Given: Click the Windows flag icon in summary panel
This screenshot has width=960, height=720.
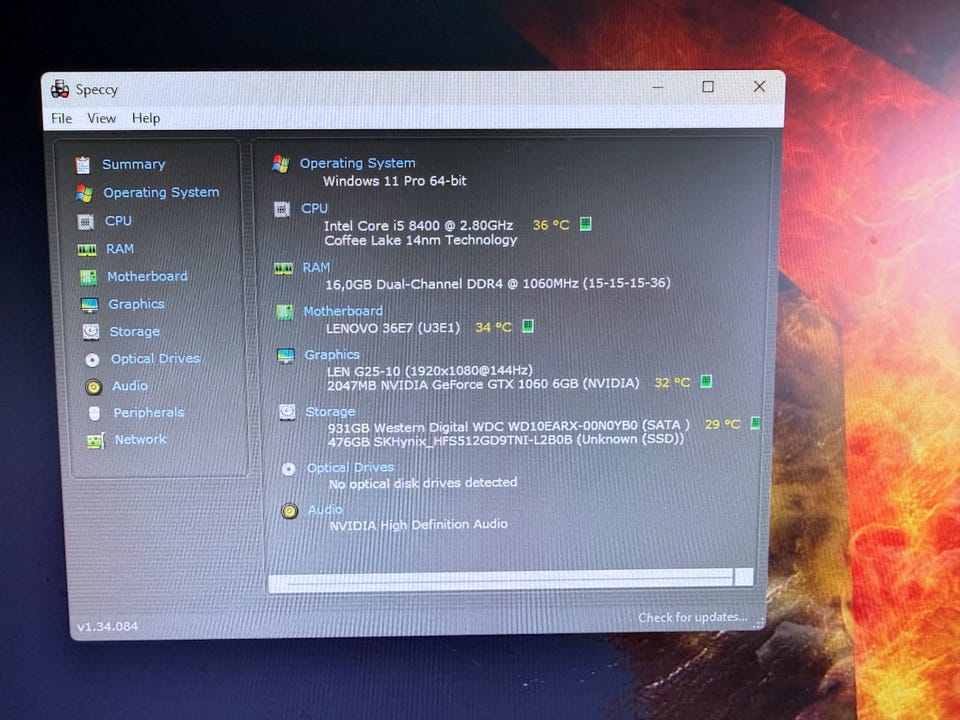Looking at the screenshot, I should (x=280, y=163).
